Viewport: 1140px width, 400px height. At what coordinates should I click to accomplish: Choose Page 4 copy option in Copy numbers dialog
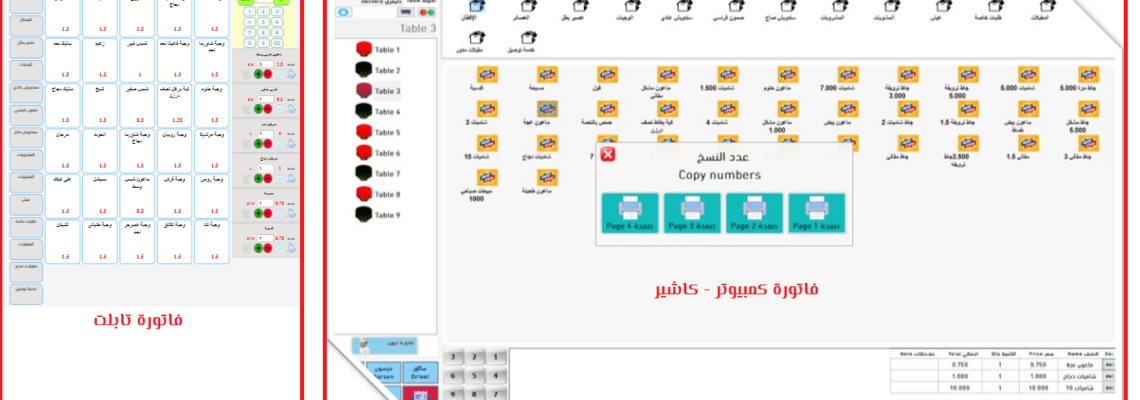(630, 213)
